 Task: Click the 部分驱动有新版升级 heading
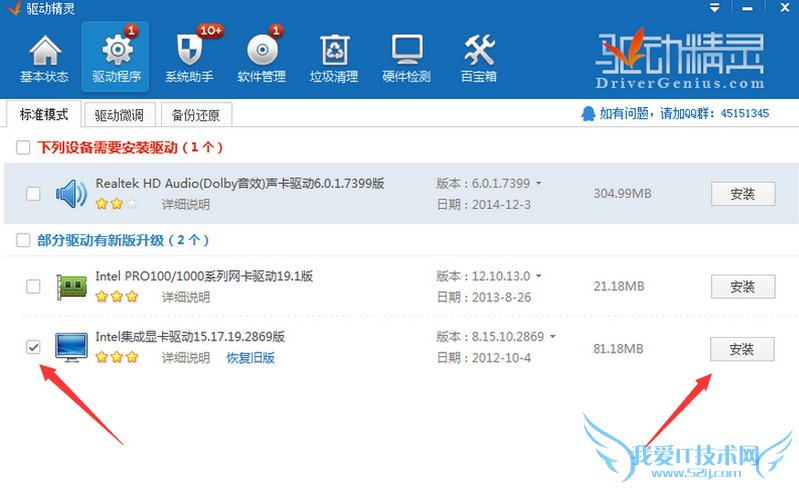coord(123,240)
